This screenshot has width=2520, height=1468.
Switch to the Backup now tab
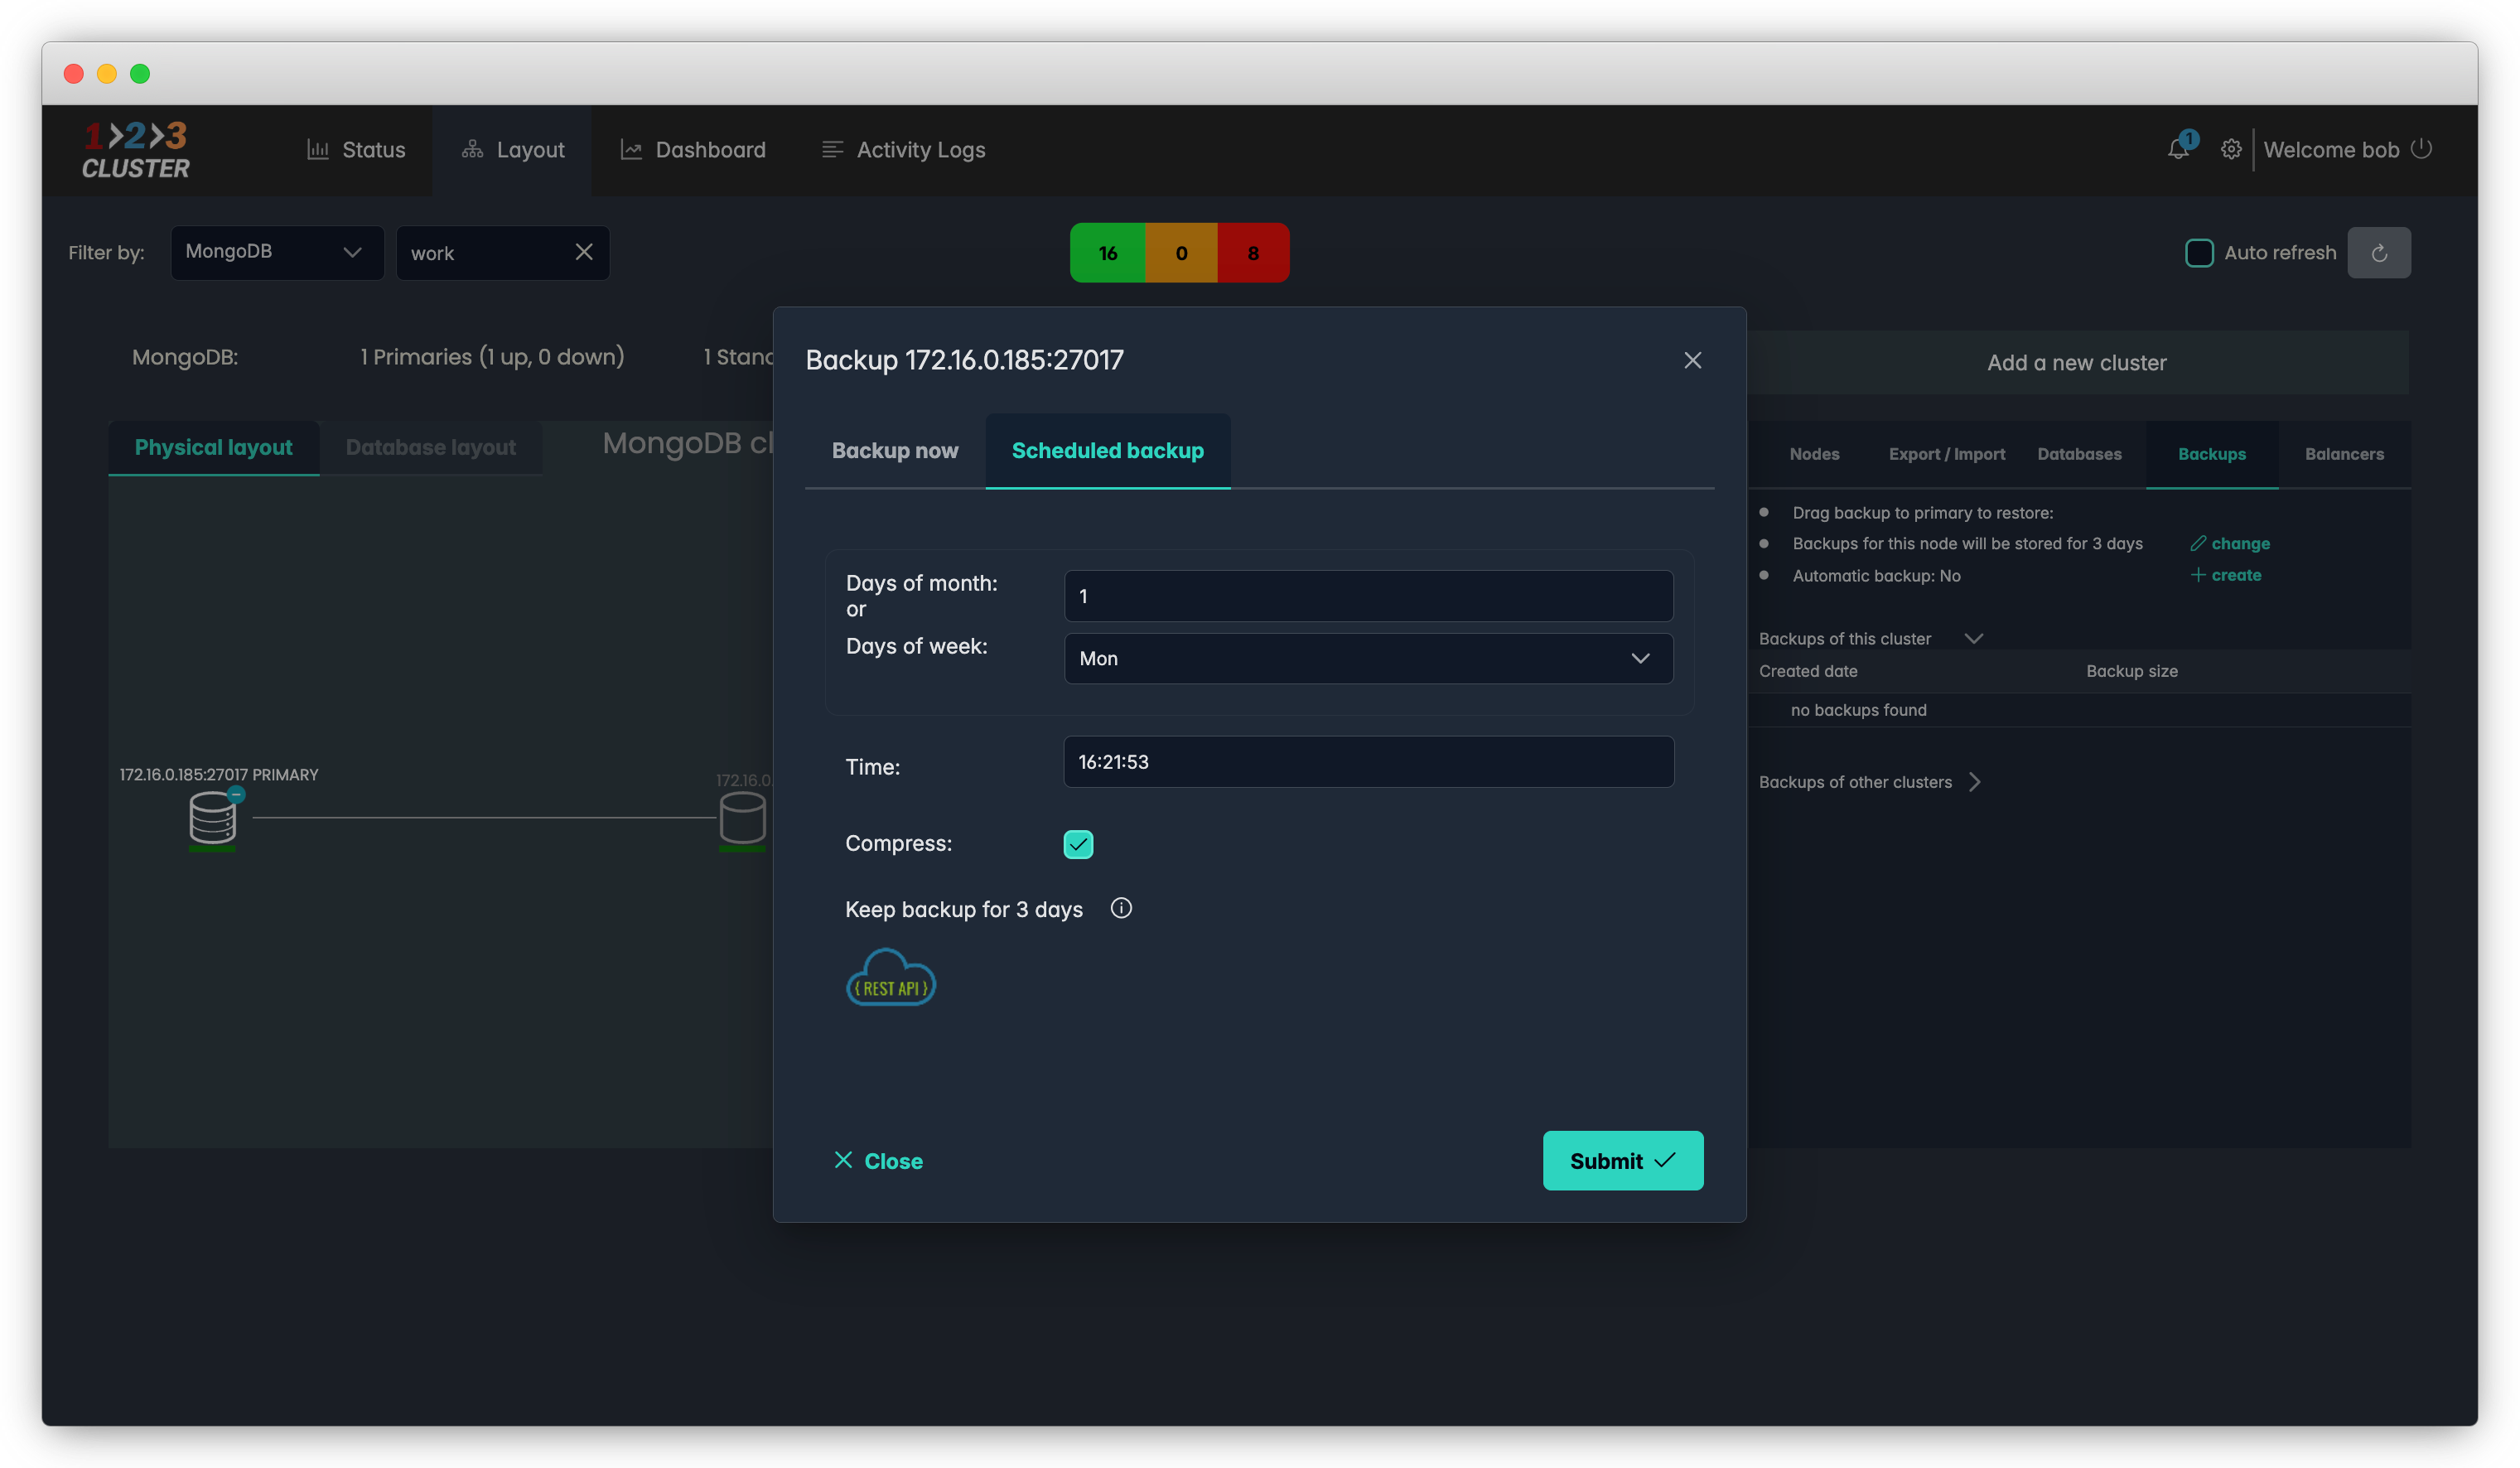pyautogui.click(x=894, y=451)
